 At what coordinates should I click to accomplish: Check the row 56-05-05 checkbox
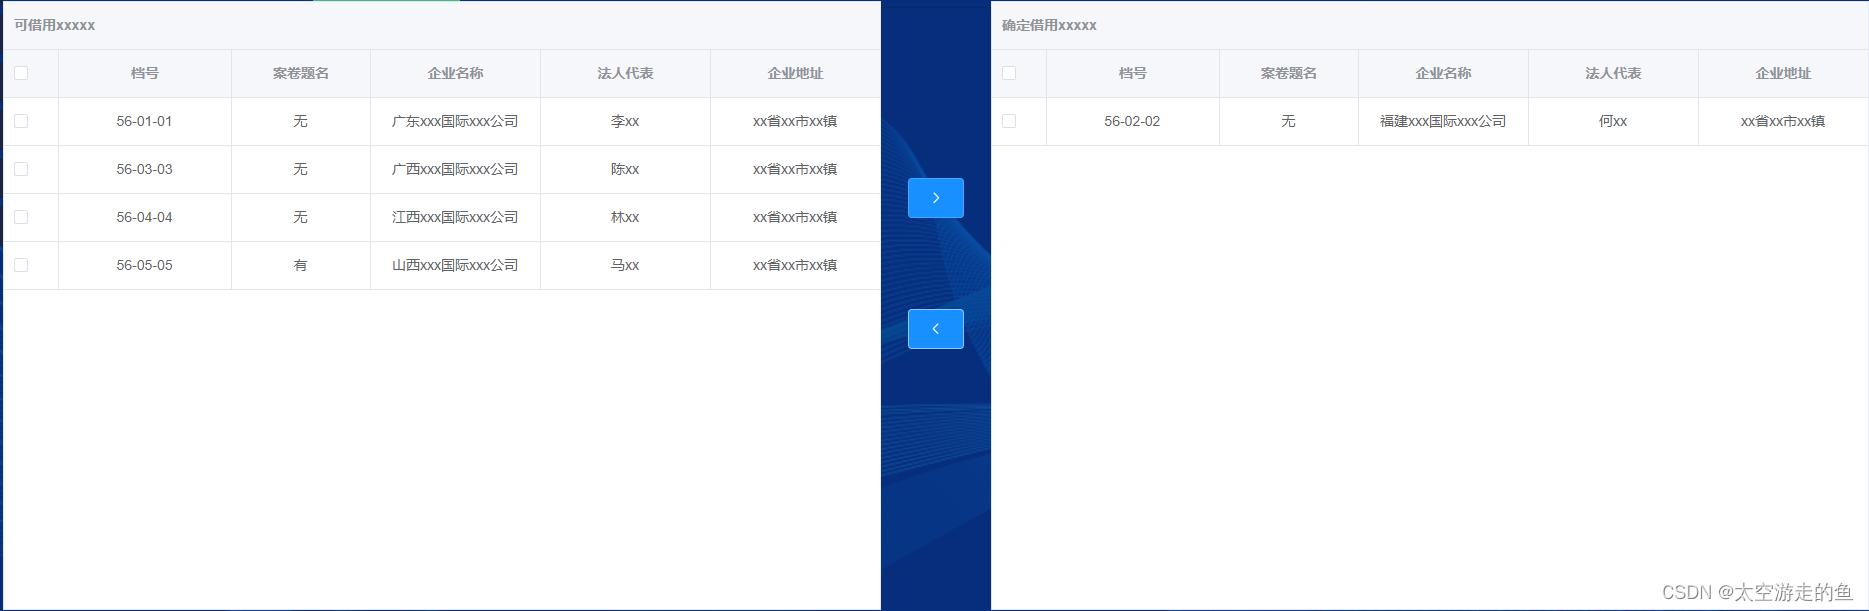[x=21, y=265]
